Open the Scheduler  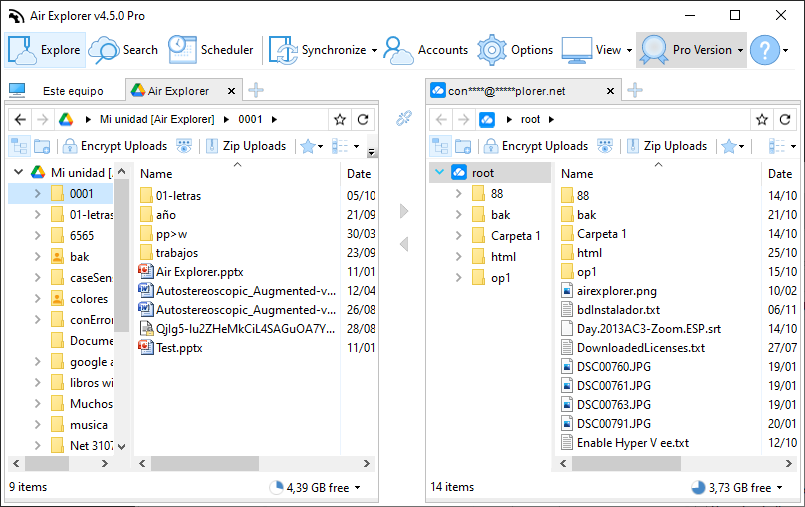click(x=211, y=50)
